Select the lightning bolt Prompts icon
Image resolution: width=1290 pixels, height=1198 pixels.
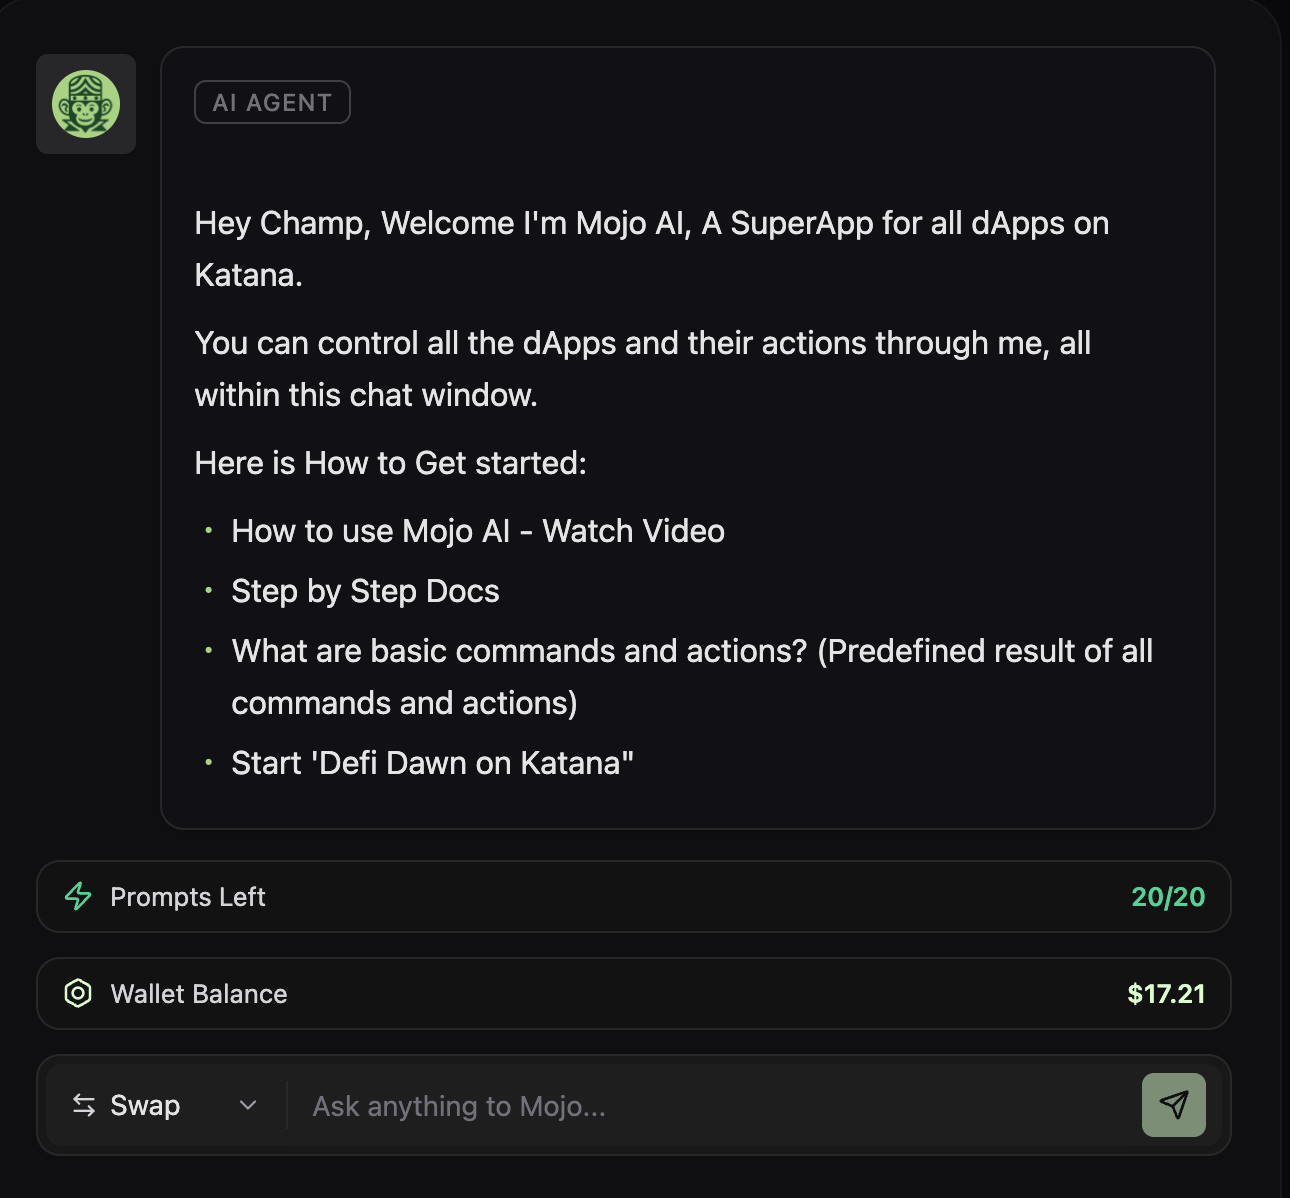(77, 897)
